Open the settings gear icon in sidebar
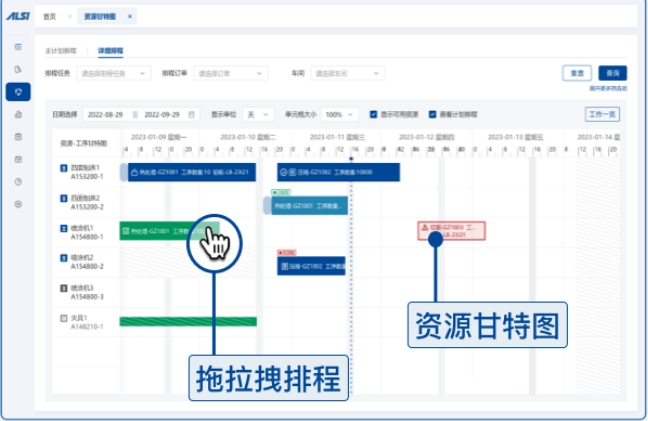 (x=18, y=204)
